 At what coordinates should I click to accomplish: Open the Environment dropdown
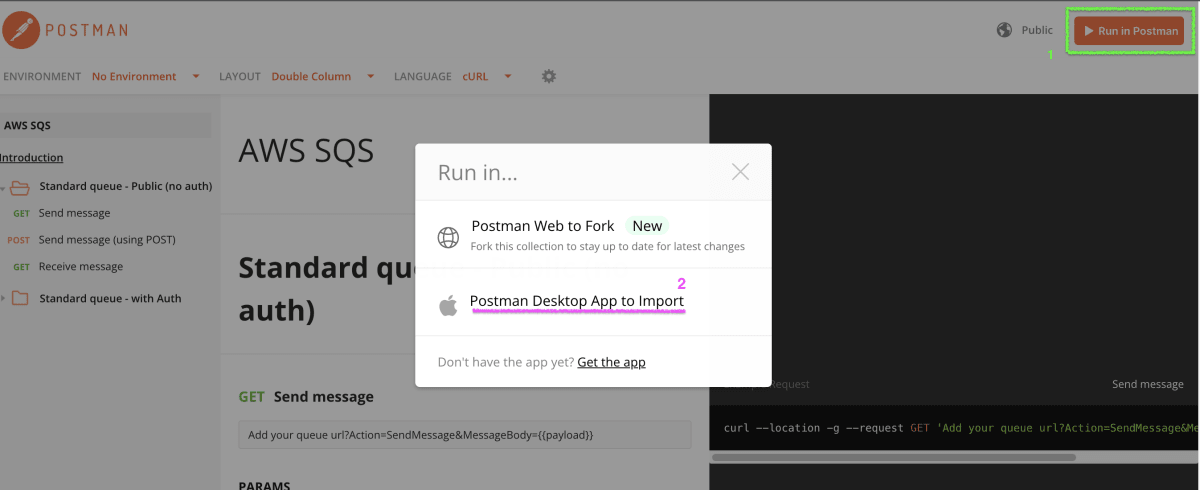(146, 76)
